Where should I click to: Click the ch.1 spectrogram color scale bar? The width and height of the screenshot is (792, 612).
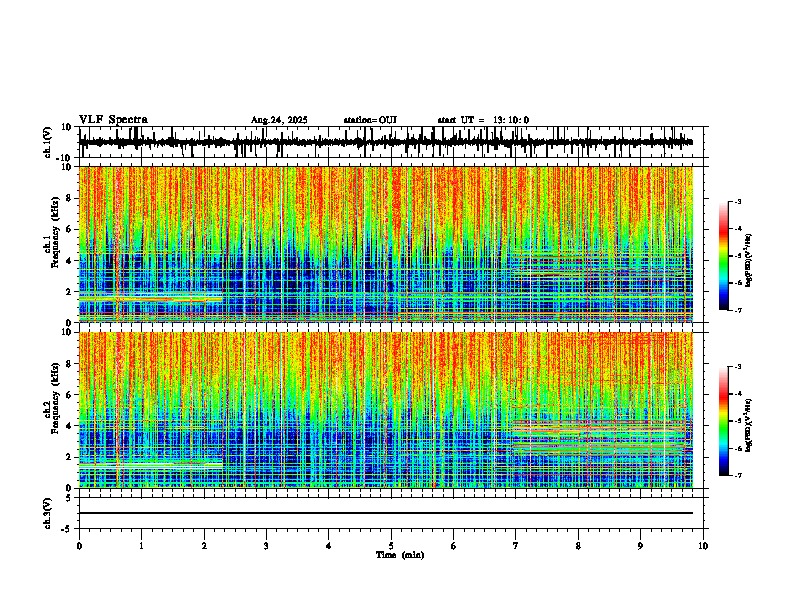[x=724, y=256]
